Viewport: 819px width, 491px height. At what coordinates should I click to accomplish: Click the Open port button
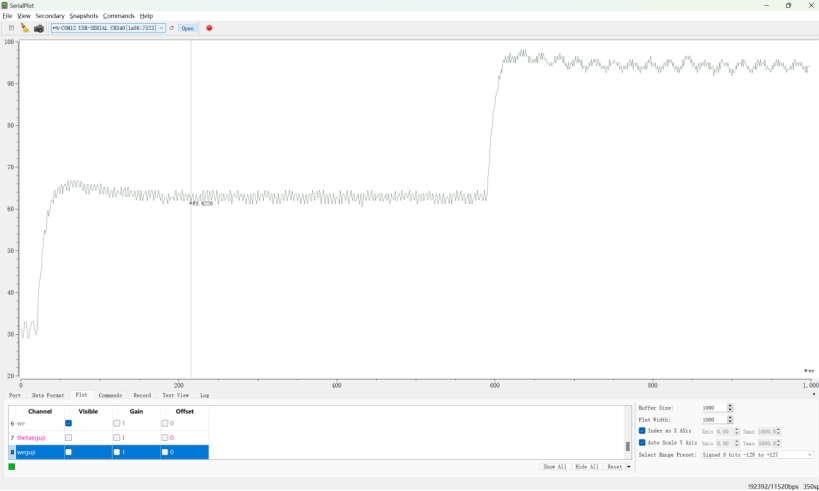click(188, 28)
